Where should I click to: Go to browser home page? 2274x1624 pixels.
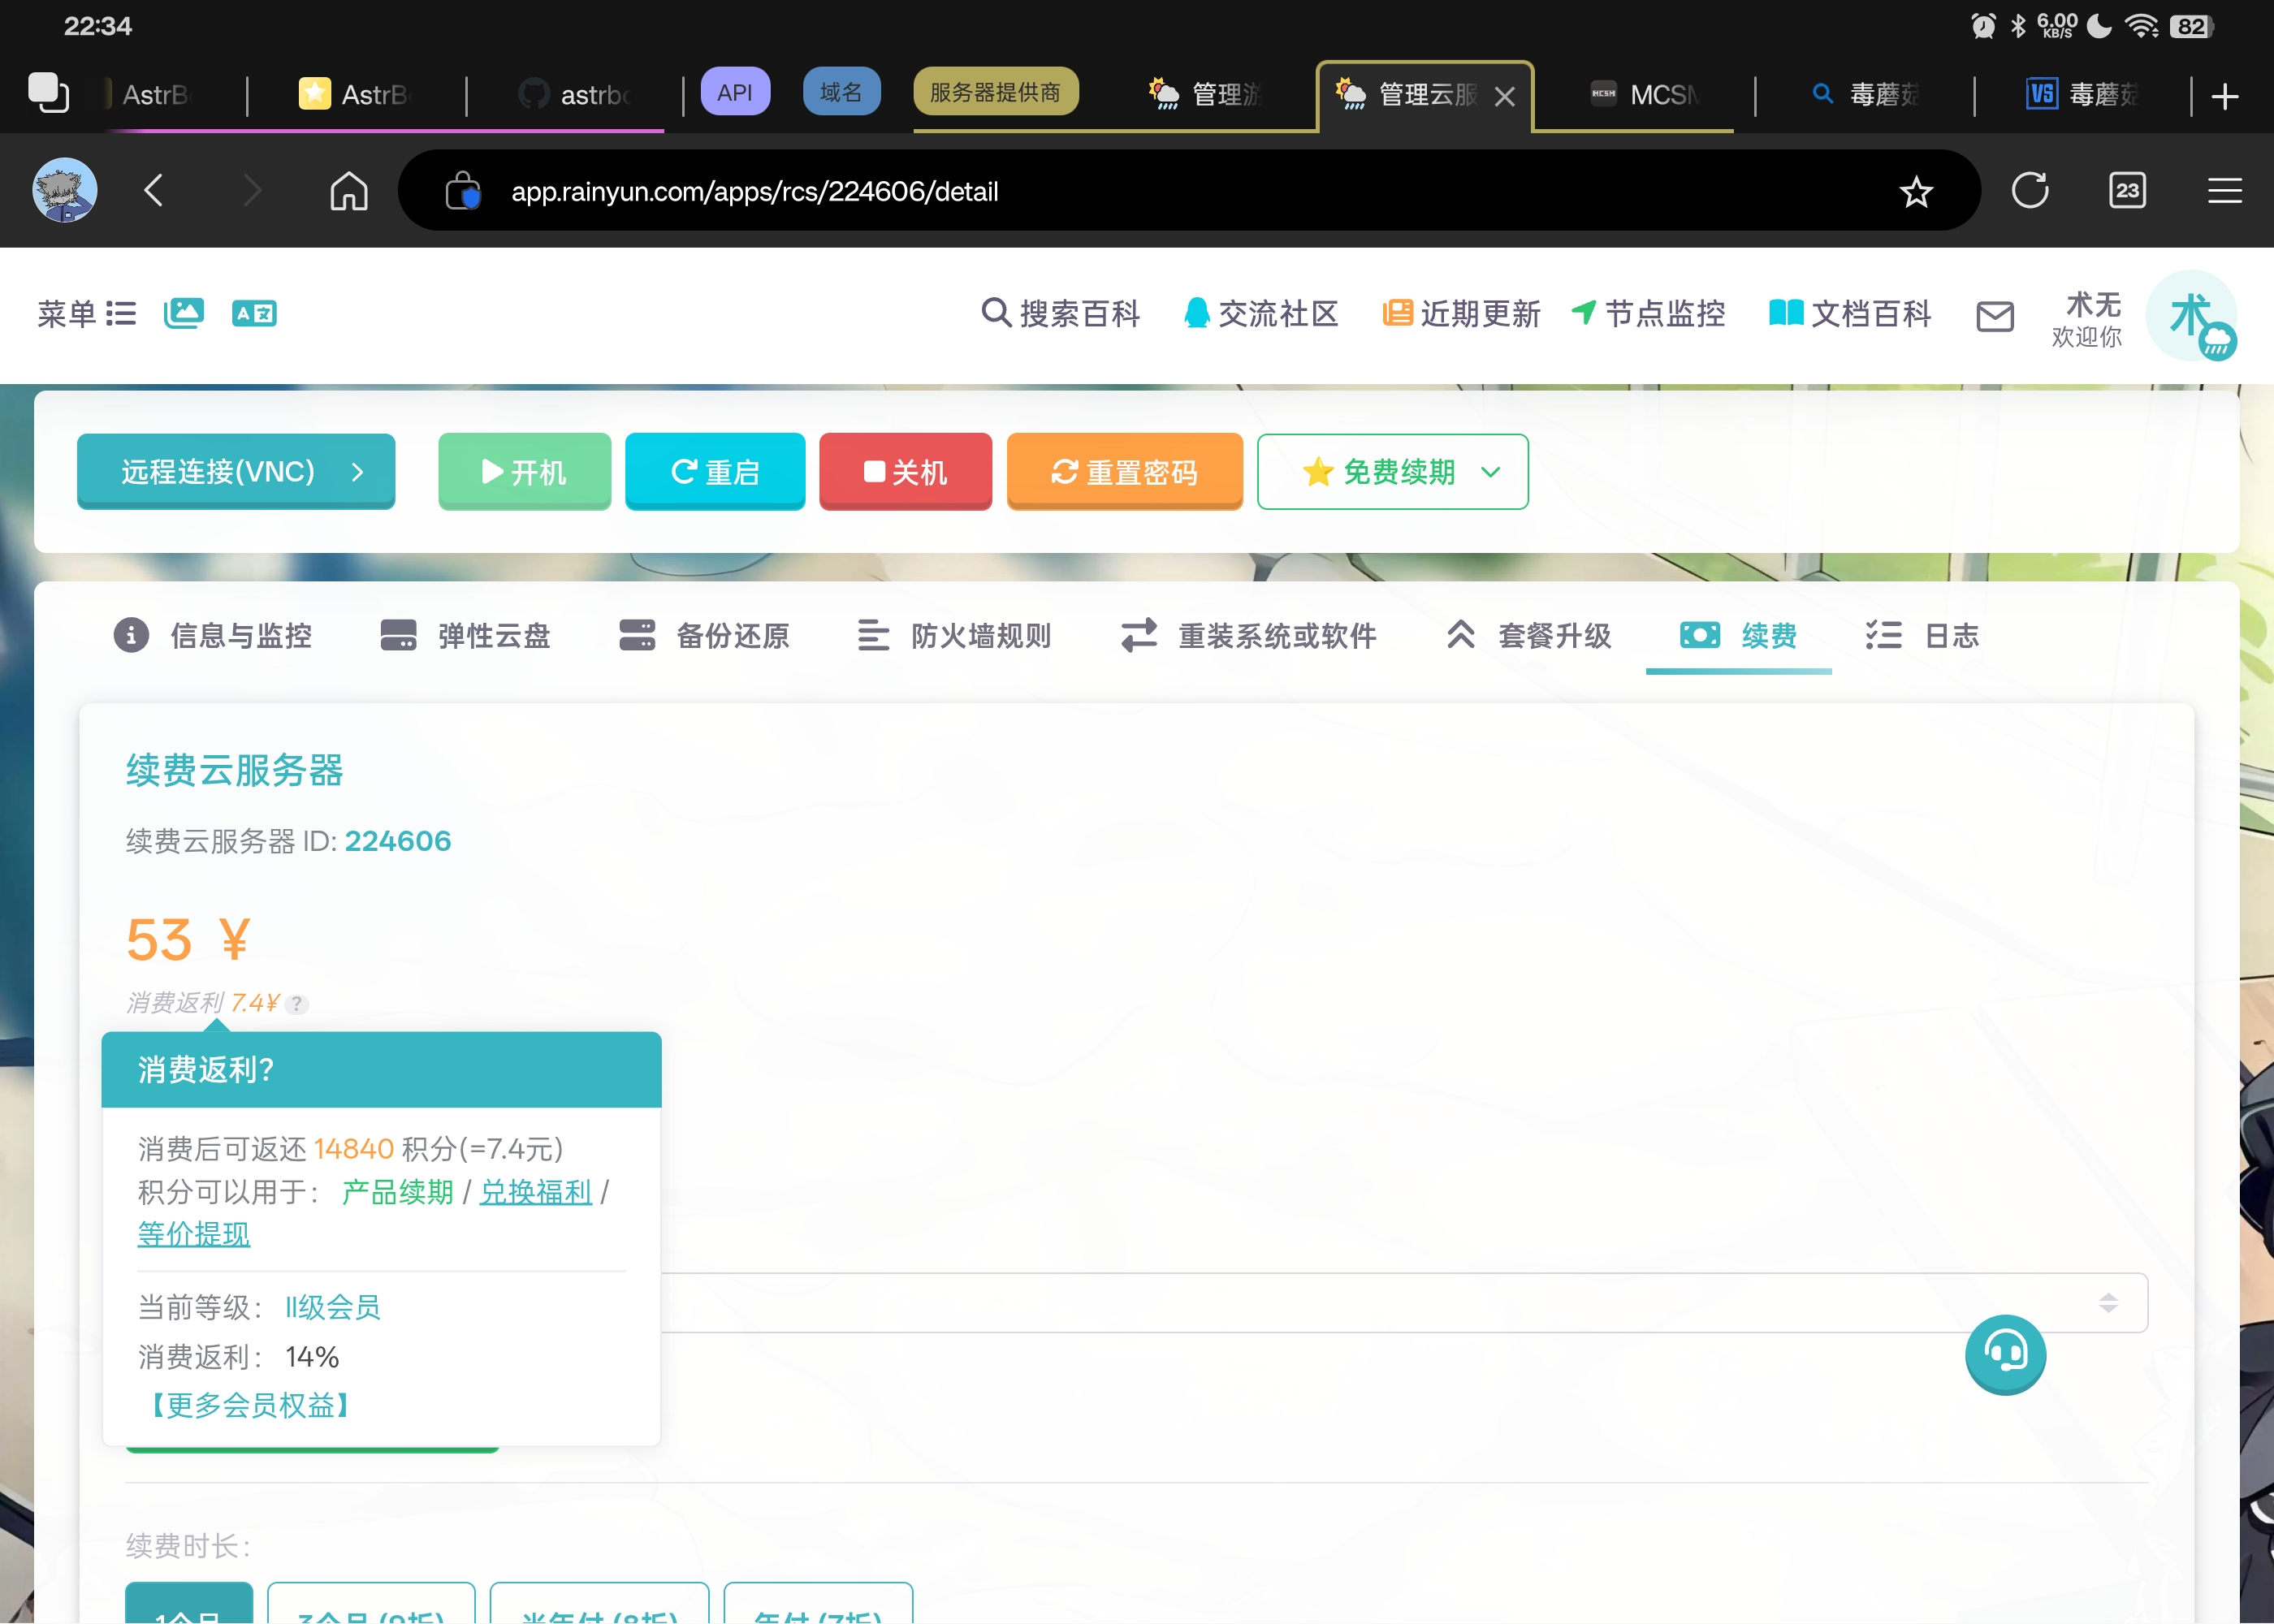tap(349, 190)
